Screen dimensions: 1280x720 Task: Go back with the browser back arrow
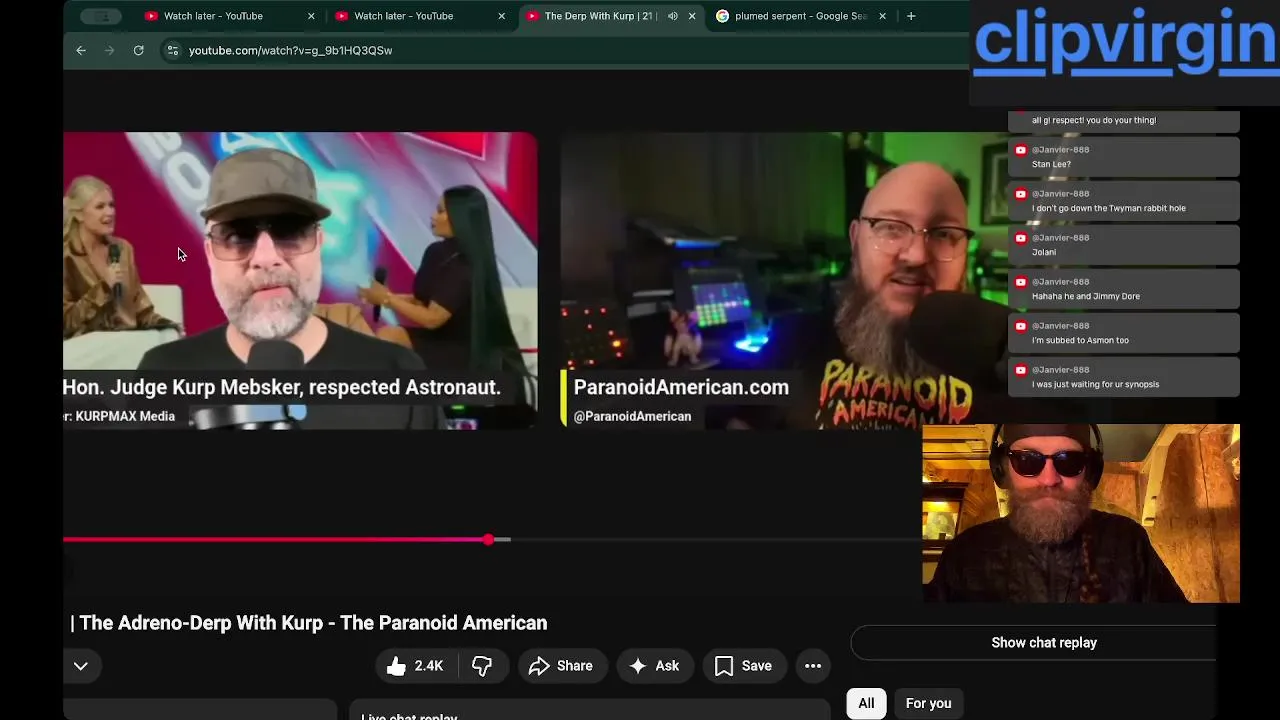tap(81, 50)
